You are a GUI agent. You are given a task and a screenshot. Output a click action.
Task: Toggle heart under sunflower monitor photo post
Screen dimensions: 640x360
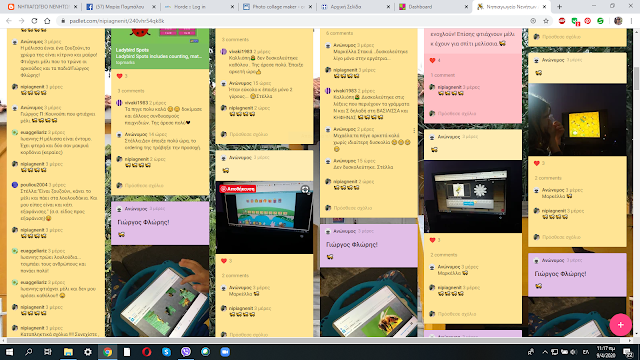433,240
